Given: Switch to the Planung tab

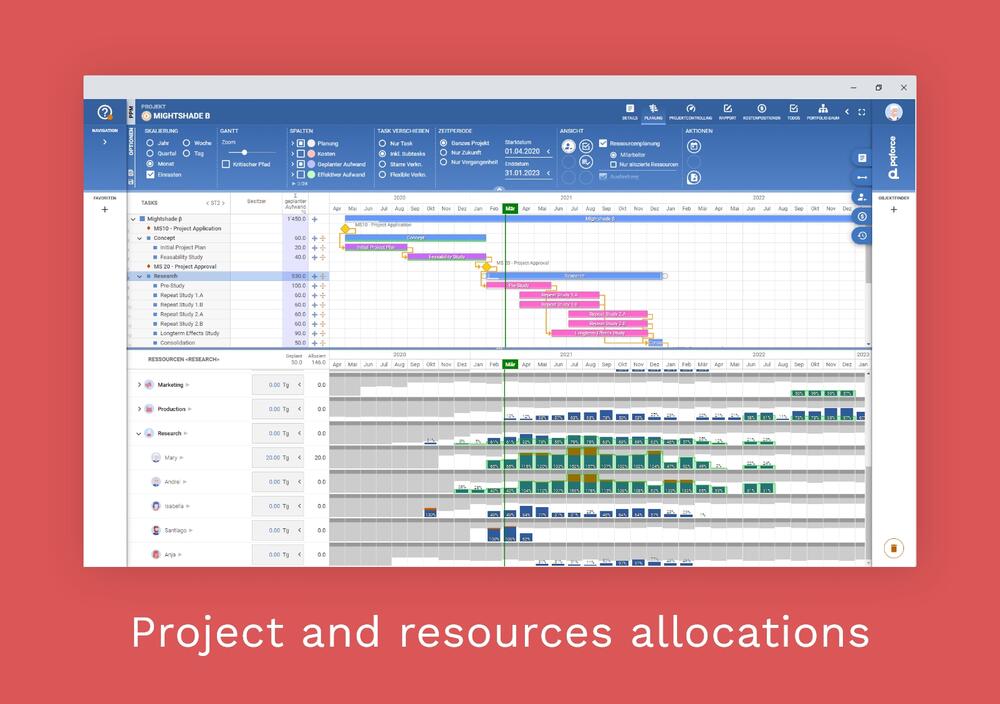Looking at the screenshot, I should pos(653,110).
